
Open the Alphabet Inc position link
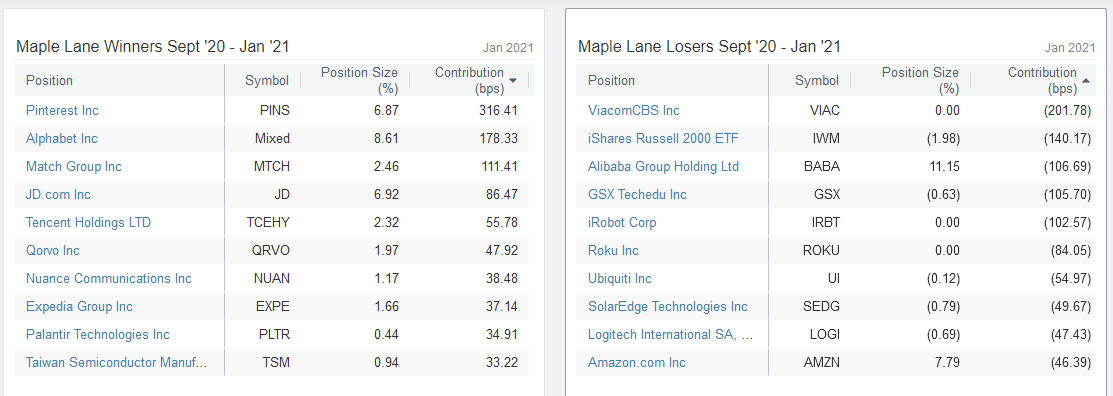(x=62, y=138)
